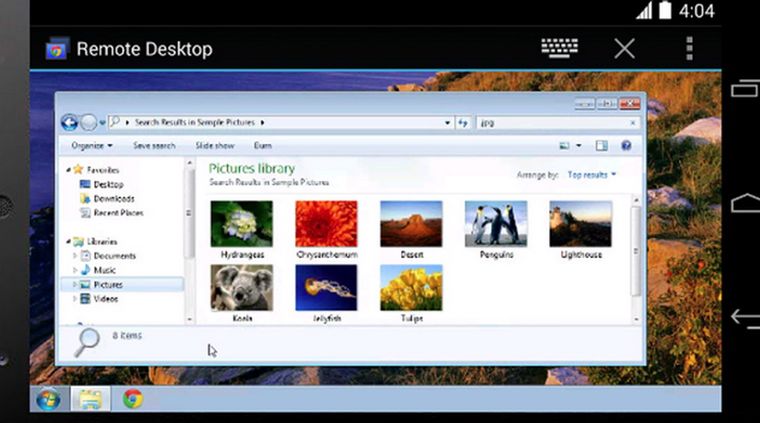The width and height of the screenshot is (760, 423).
Task: Click the Libraries folder icon
Action: pos(78,241)
